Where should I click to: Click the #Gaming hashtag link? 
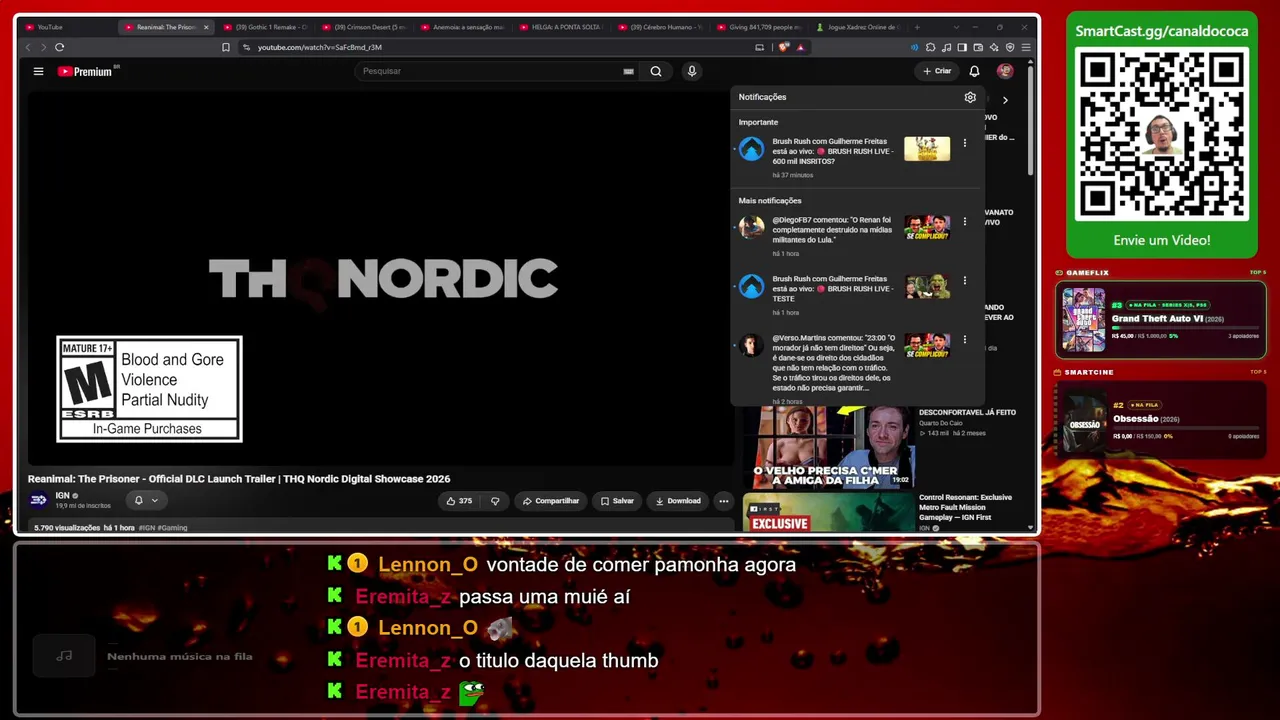click(x=172, y=528)
